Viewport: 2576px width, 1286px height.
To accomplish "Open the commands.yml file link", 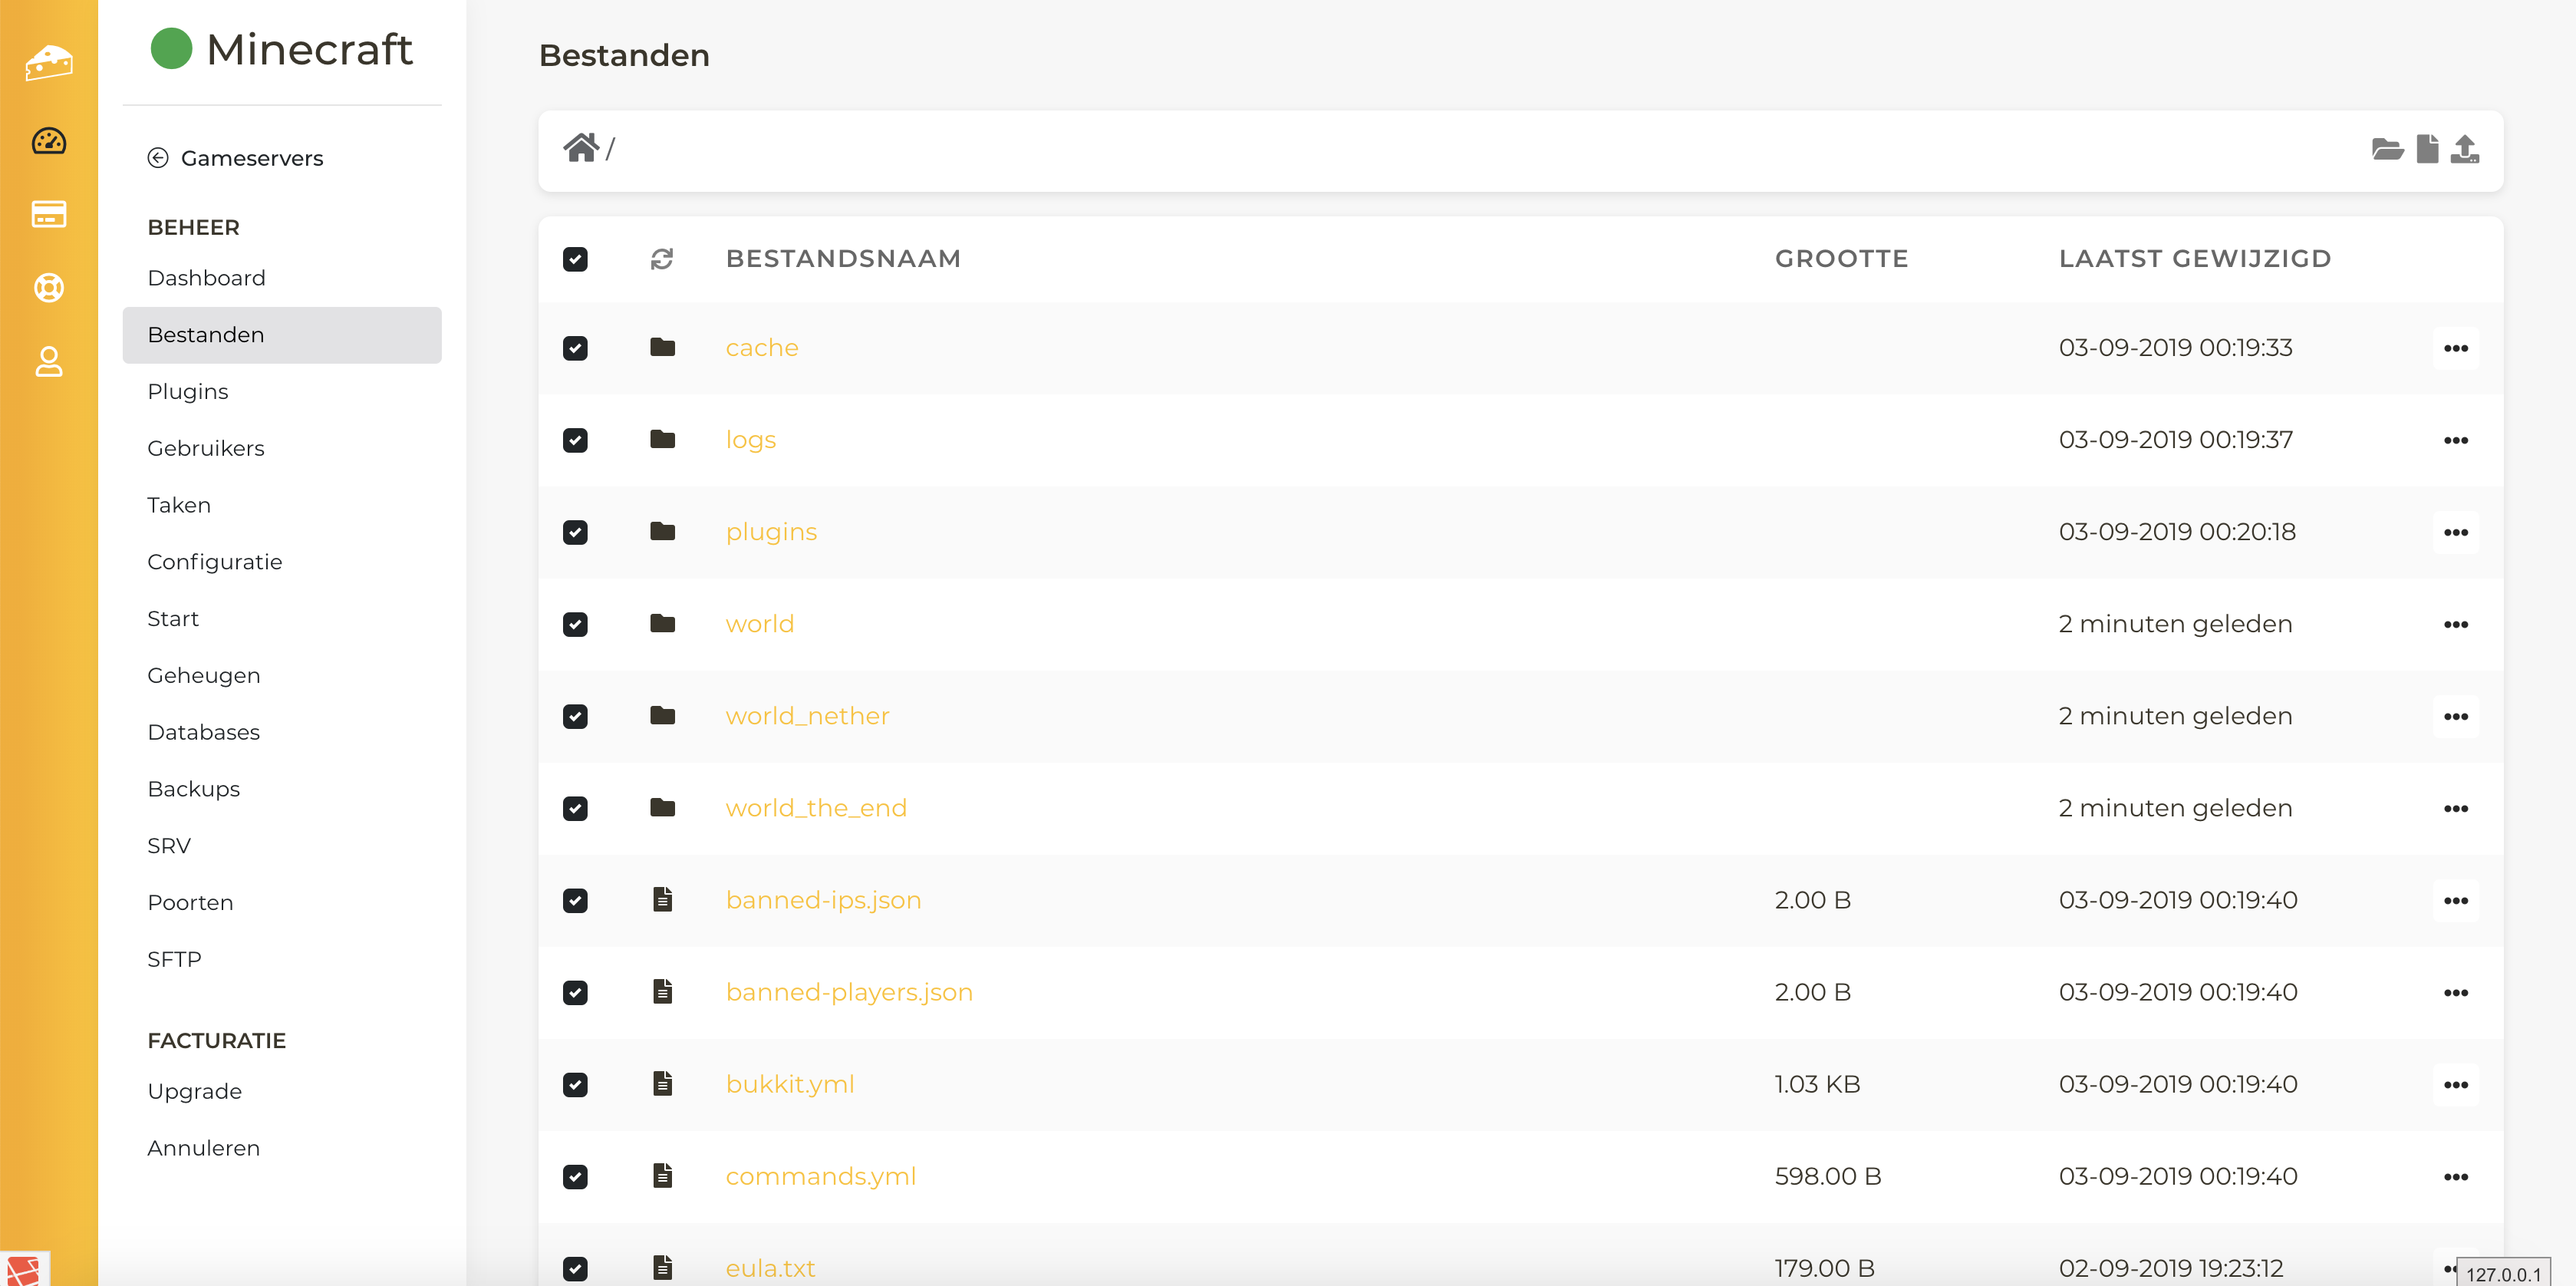I will point(820,1177).
